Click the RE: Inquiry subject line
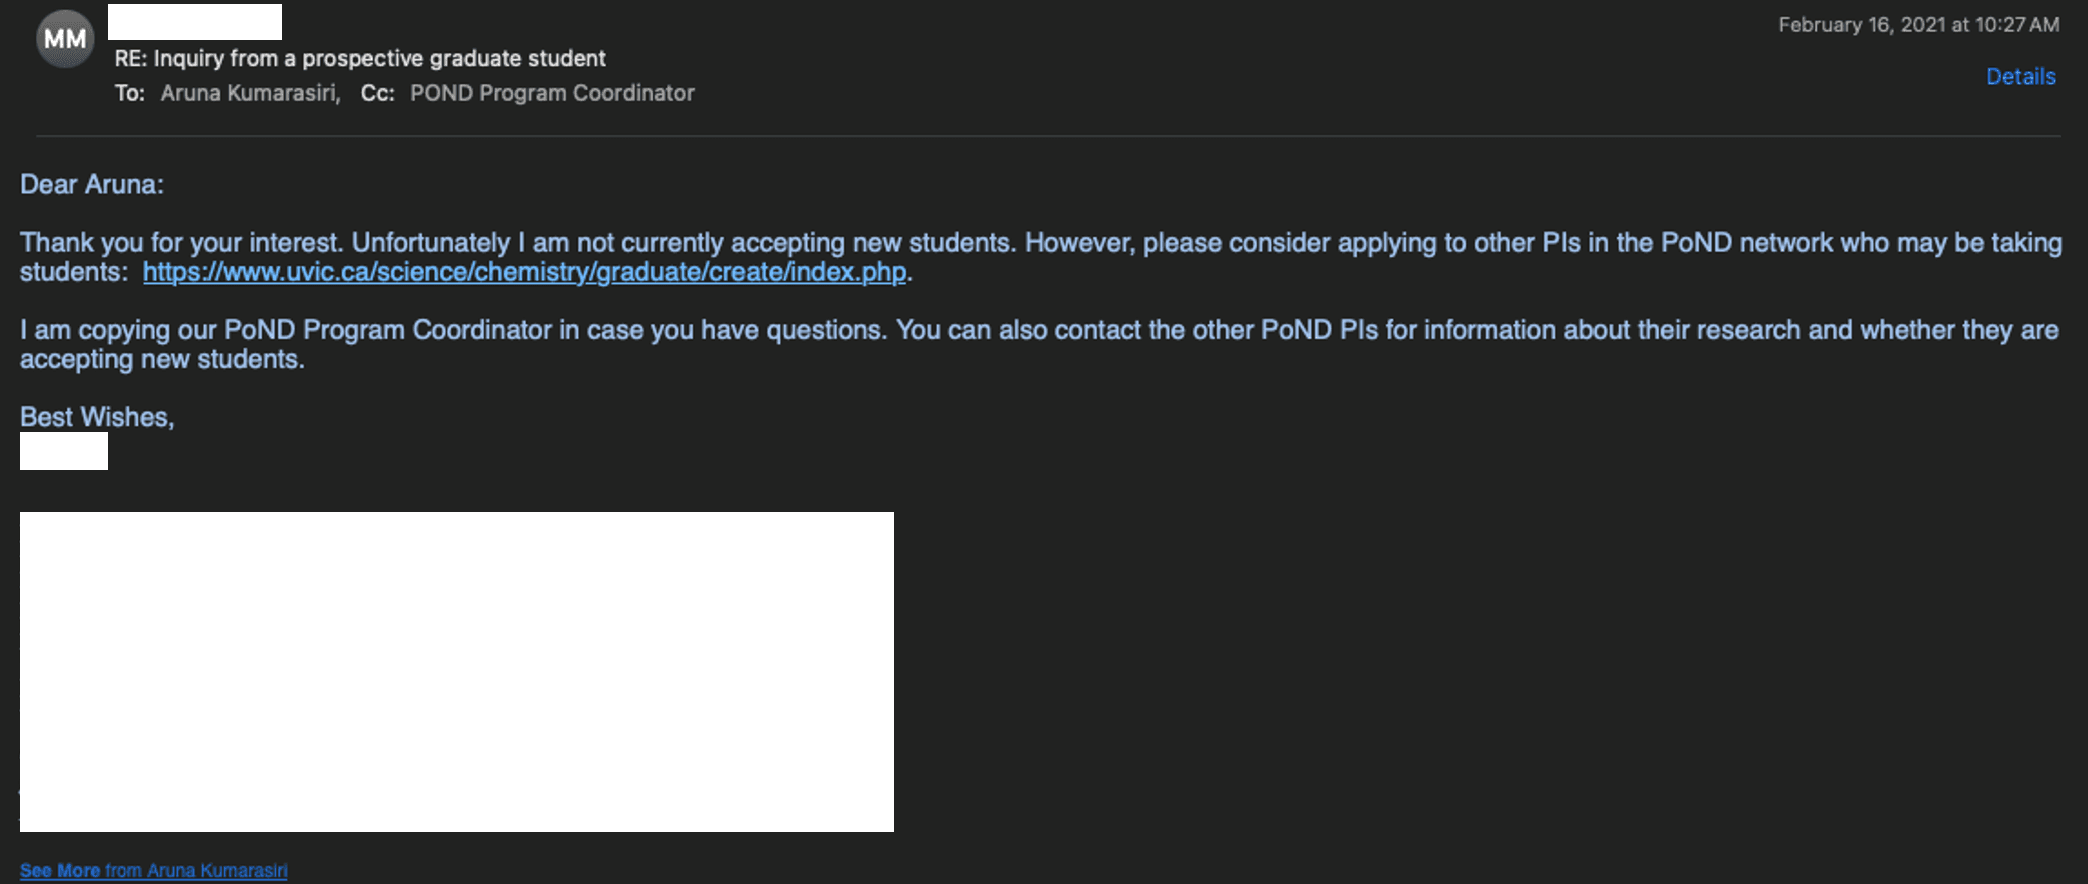The height and width of the screenshot is (884, 2088). point(360,58)
